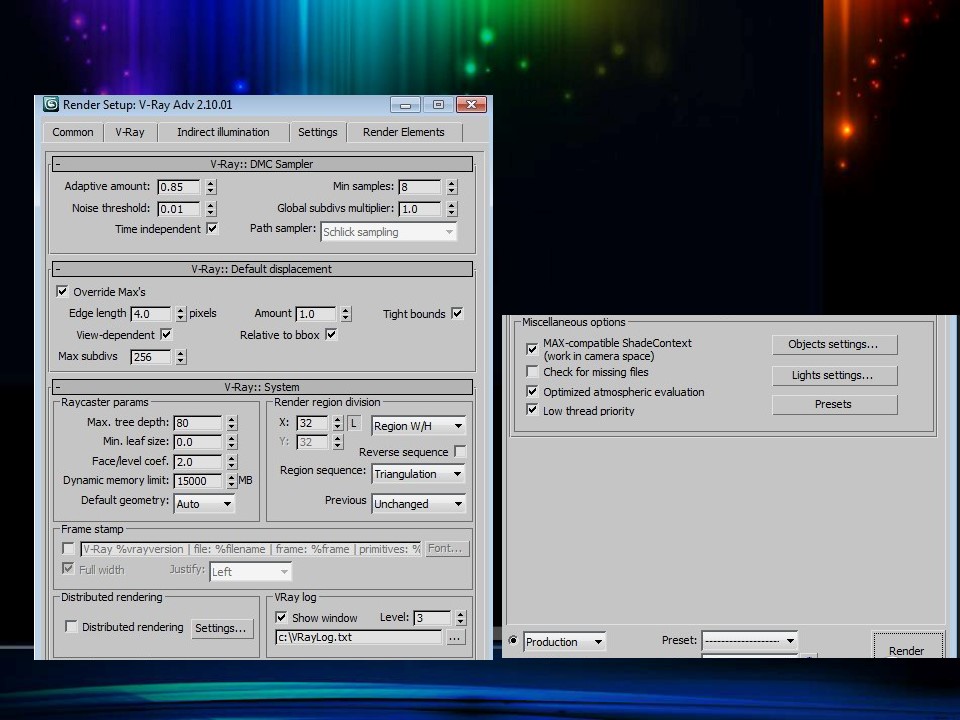This screenshot has width=960, height=720.
Task: Adjust the Edge length spinner
Action: tap(181, 314)
